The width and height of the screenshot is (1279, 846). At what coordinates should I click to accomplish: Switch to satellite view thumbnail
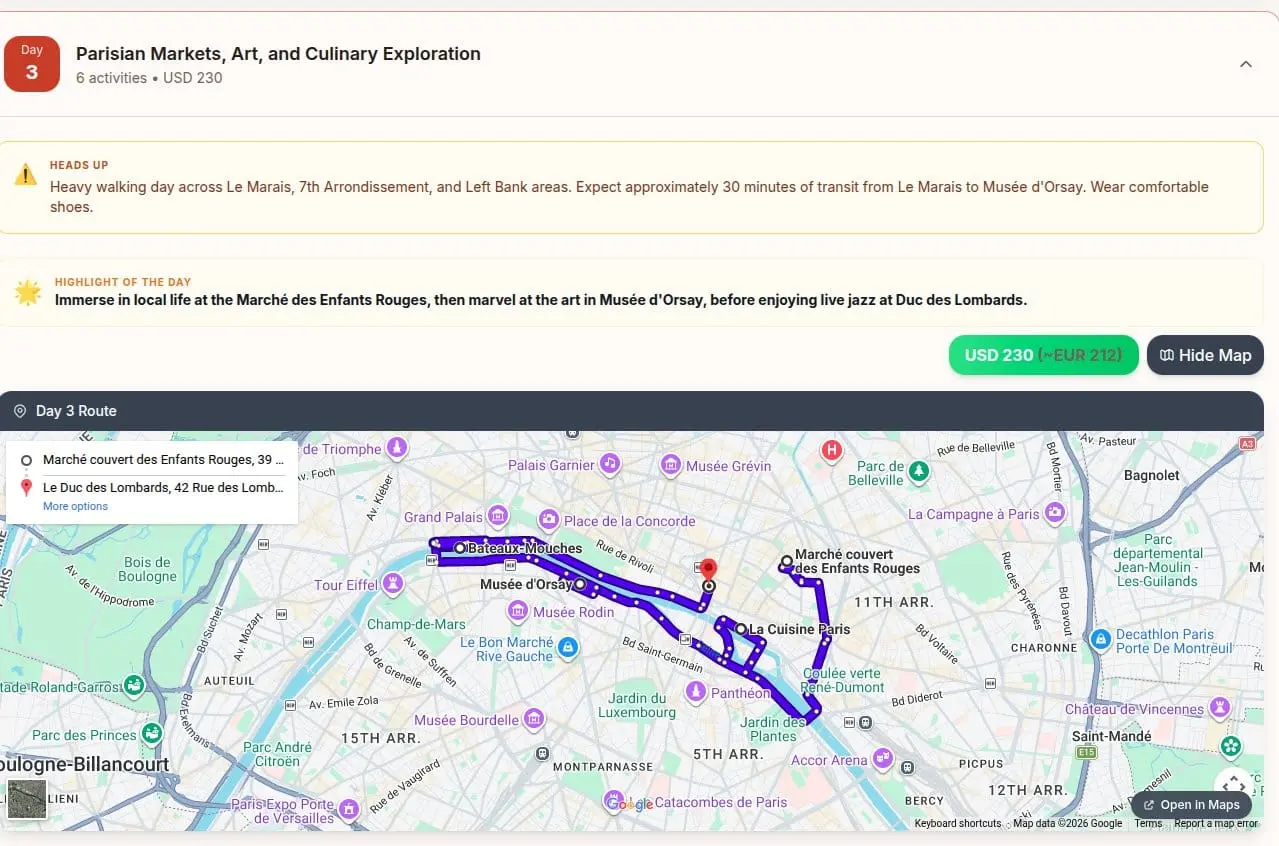tap(27, 800)
